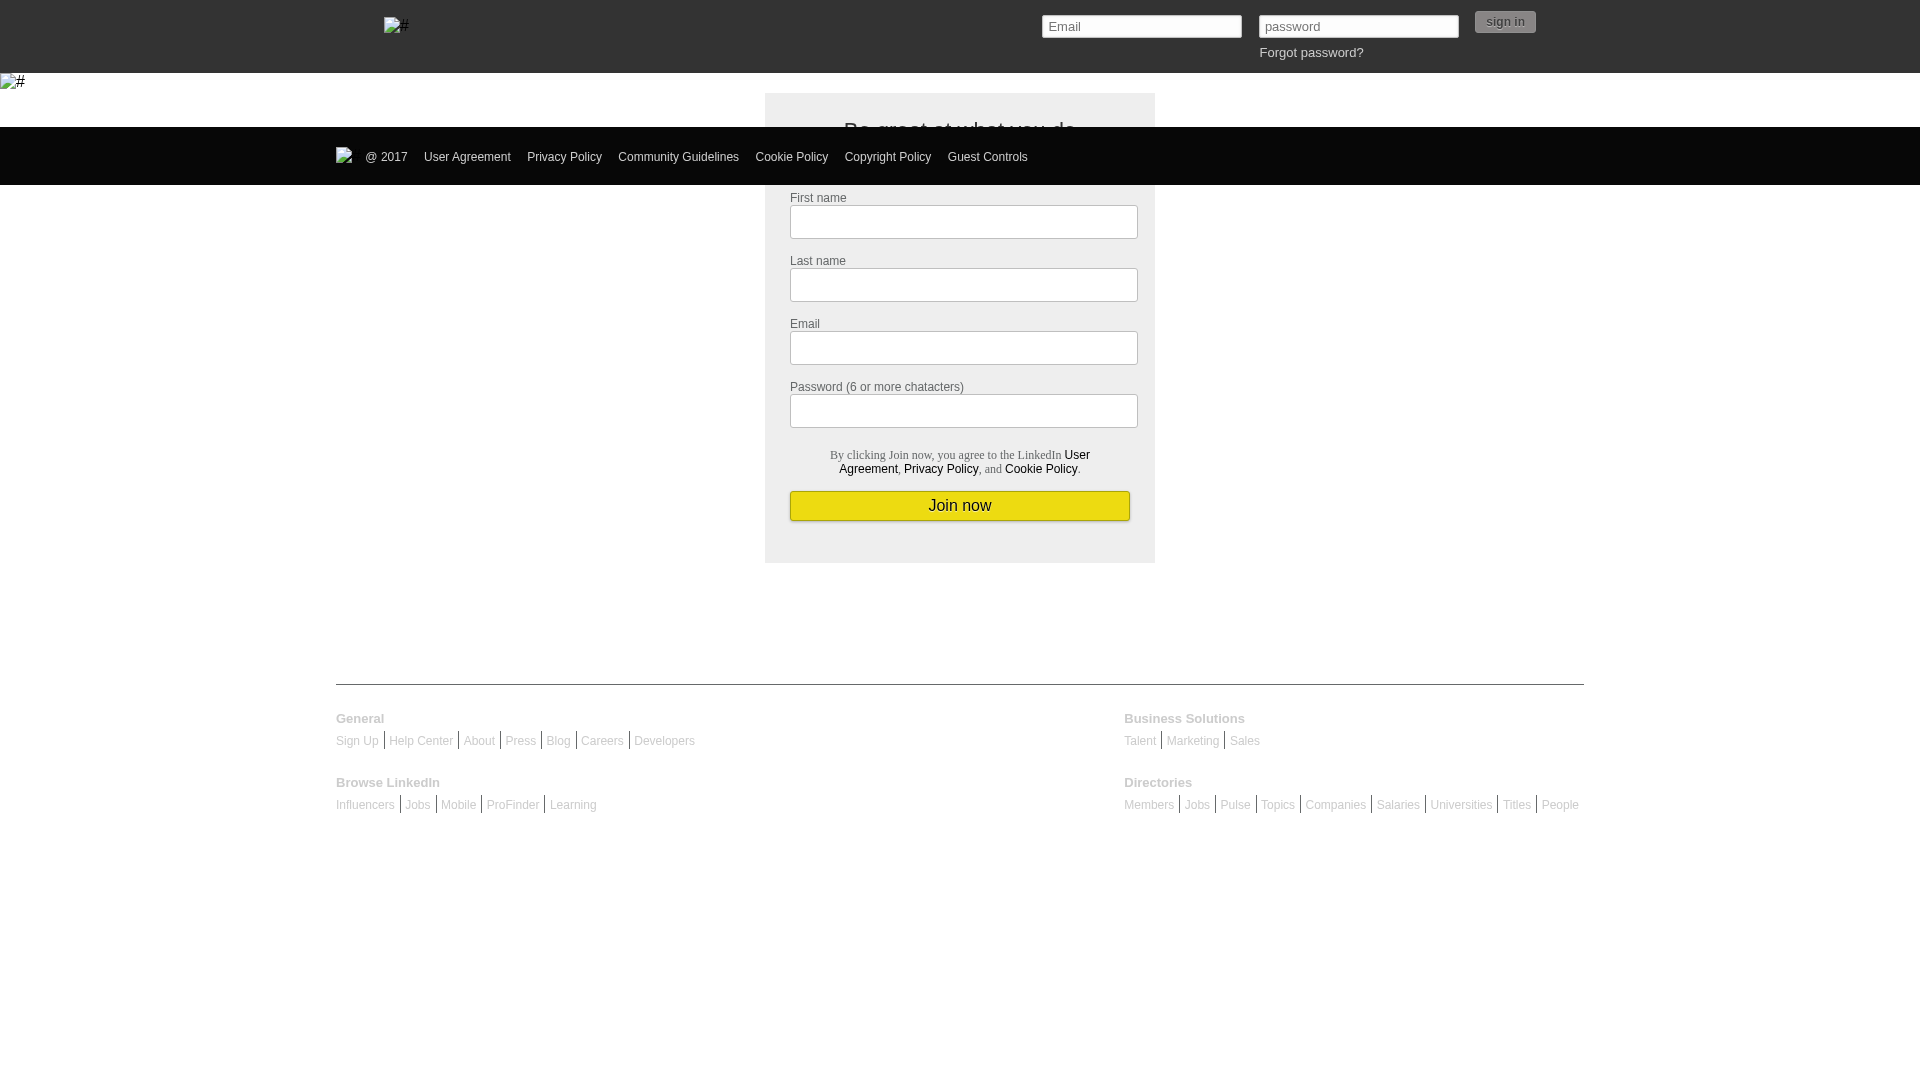Focus the Last name field
This screenshot has width=1920, height=1080.
coord(964,285)
